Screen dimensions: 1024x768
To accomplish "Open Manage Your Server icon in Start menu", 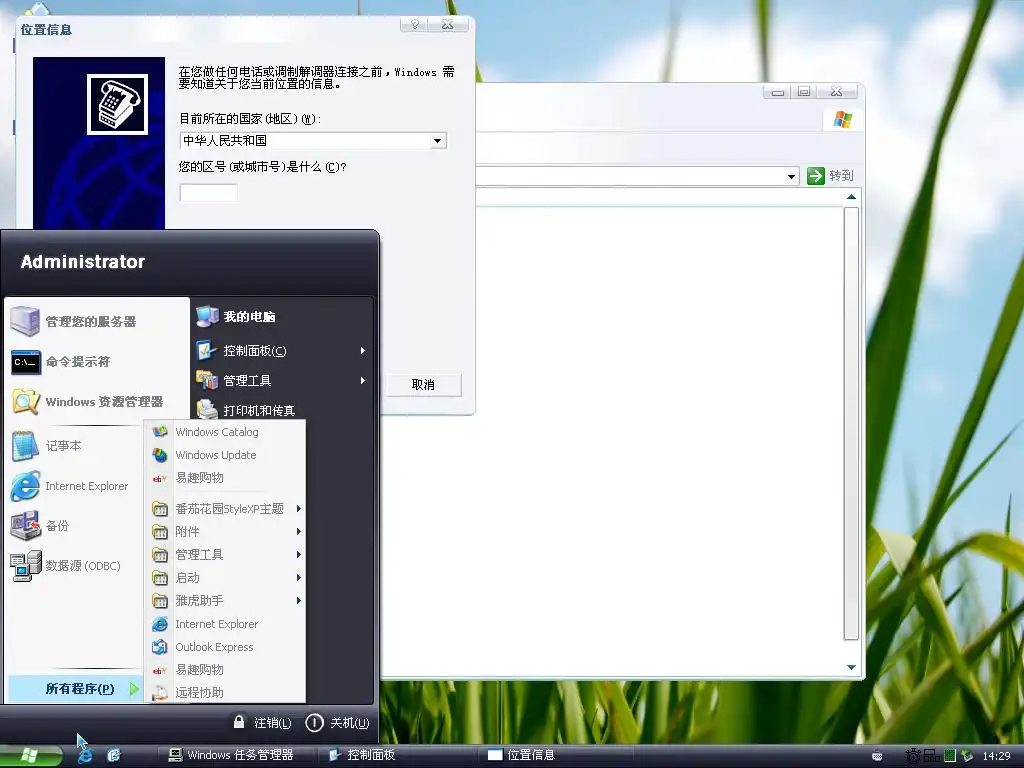I will pos(25,321).
